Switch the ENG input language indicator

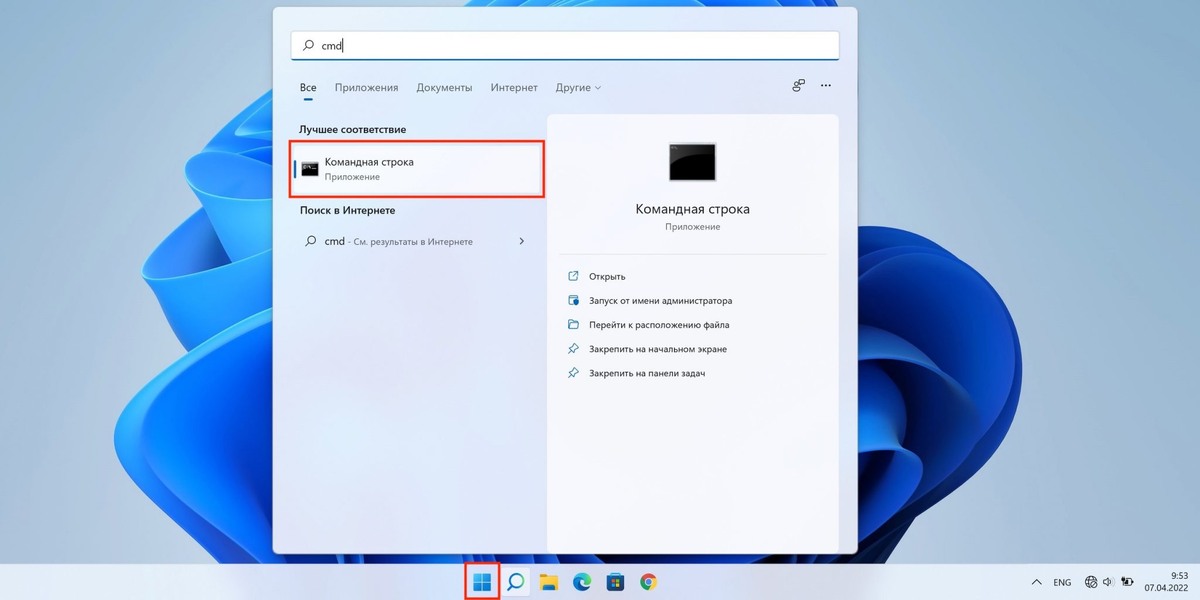(1062, 582)
